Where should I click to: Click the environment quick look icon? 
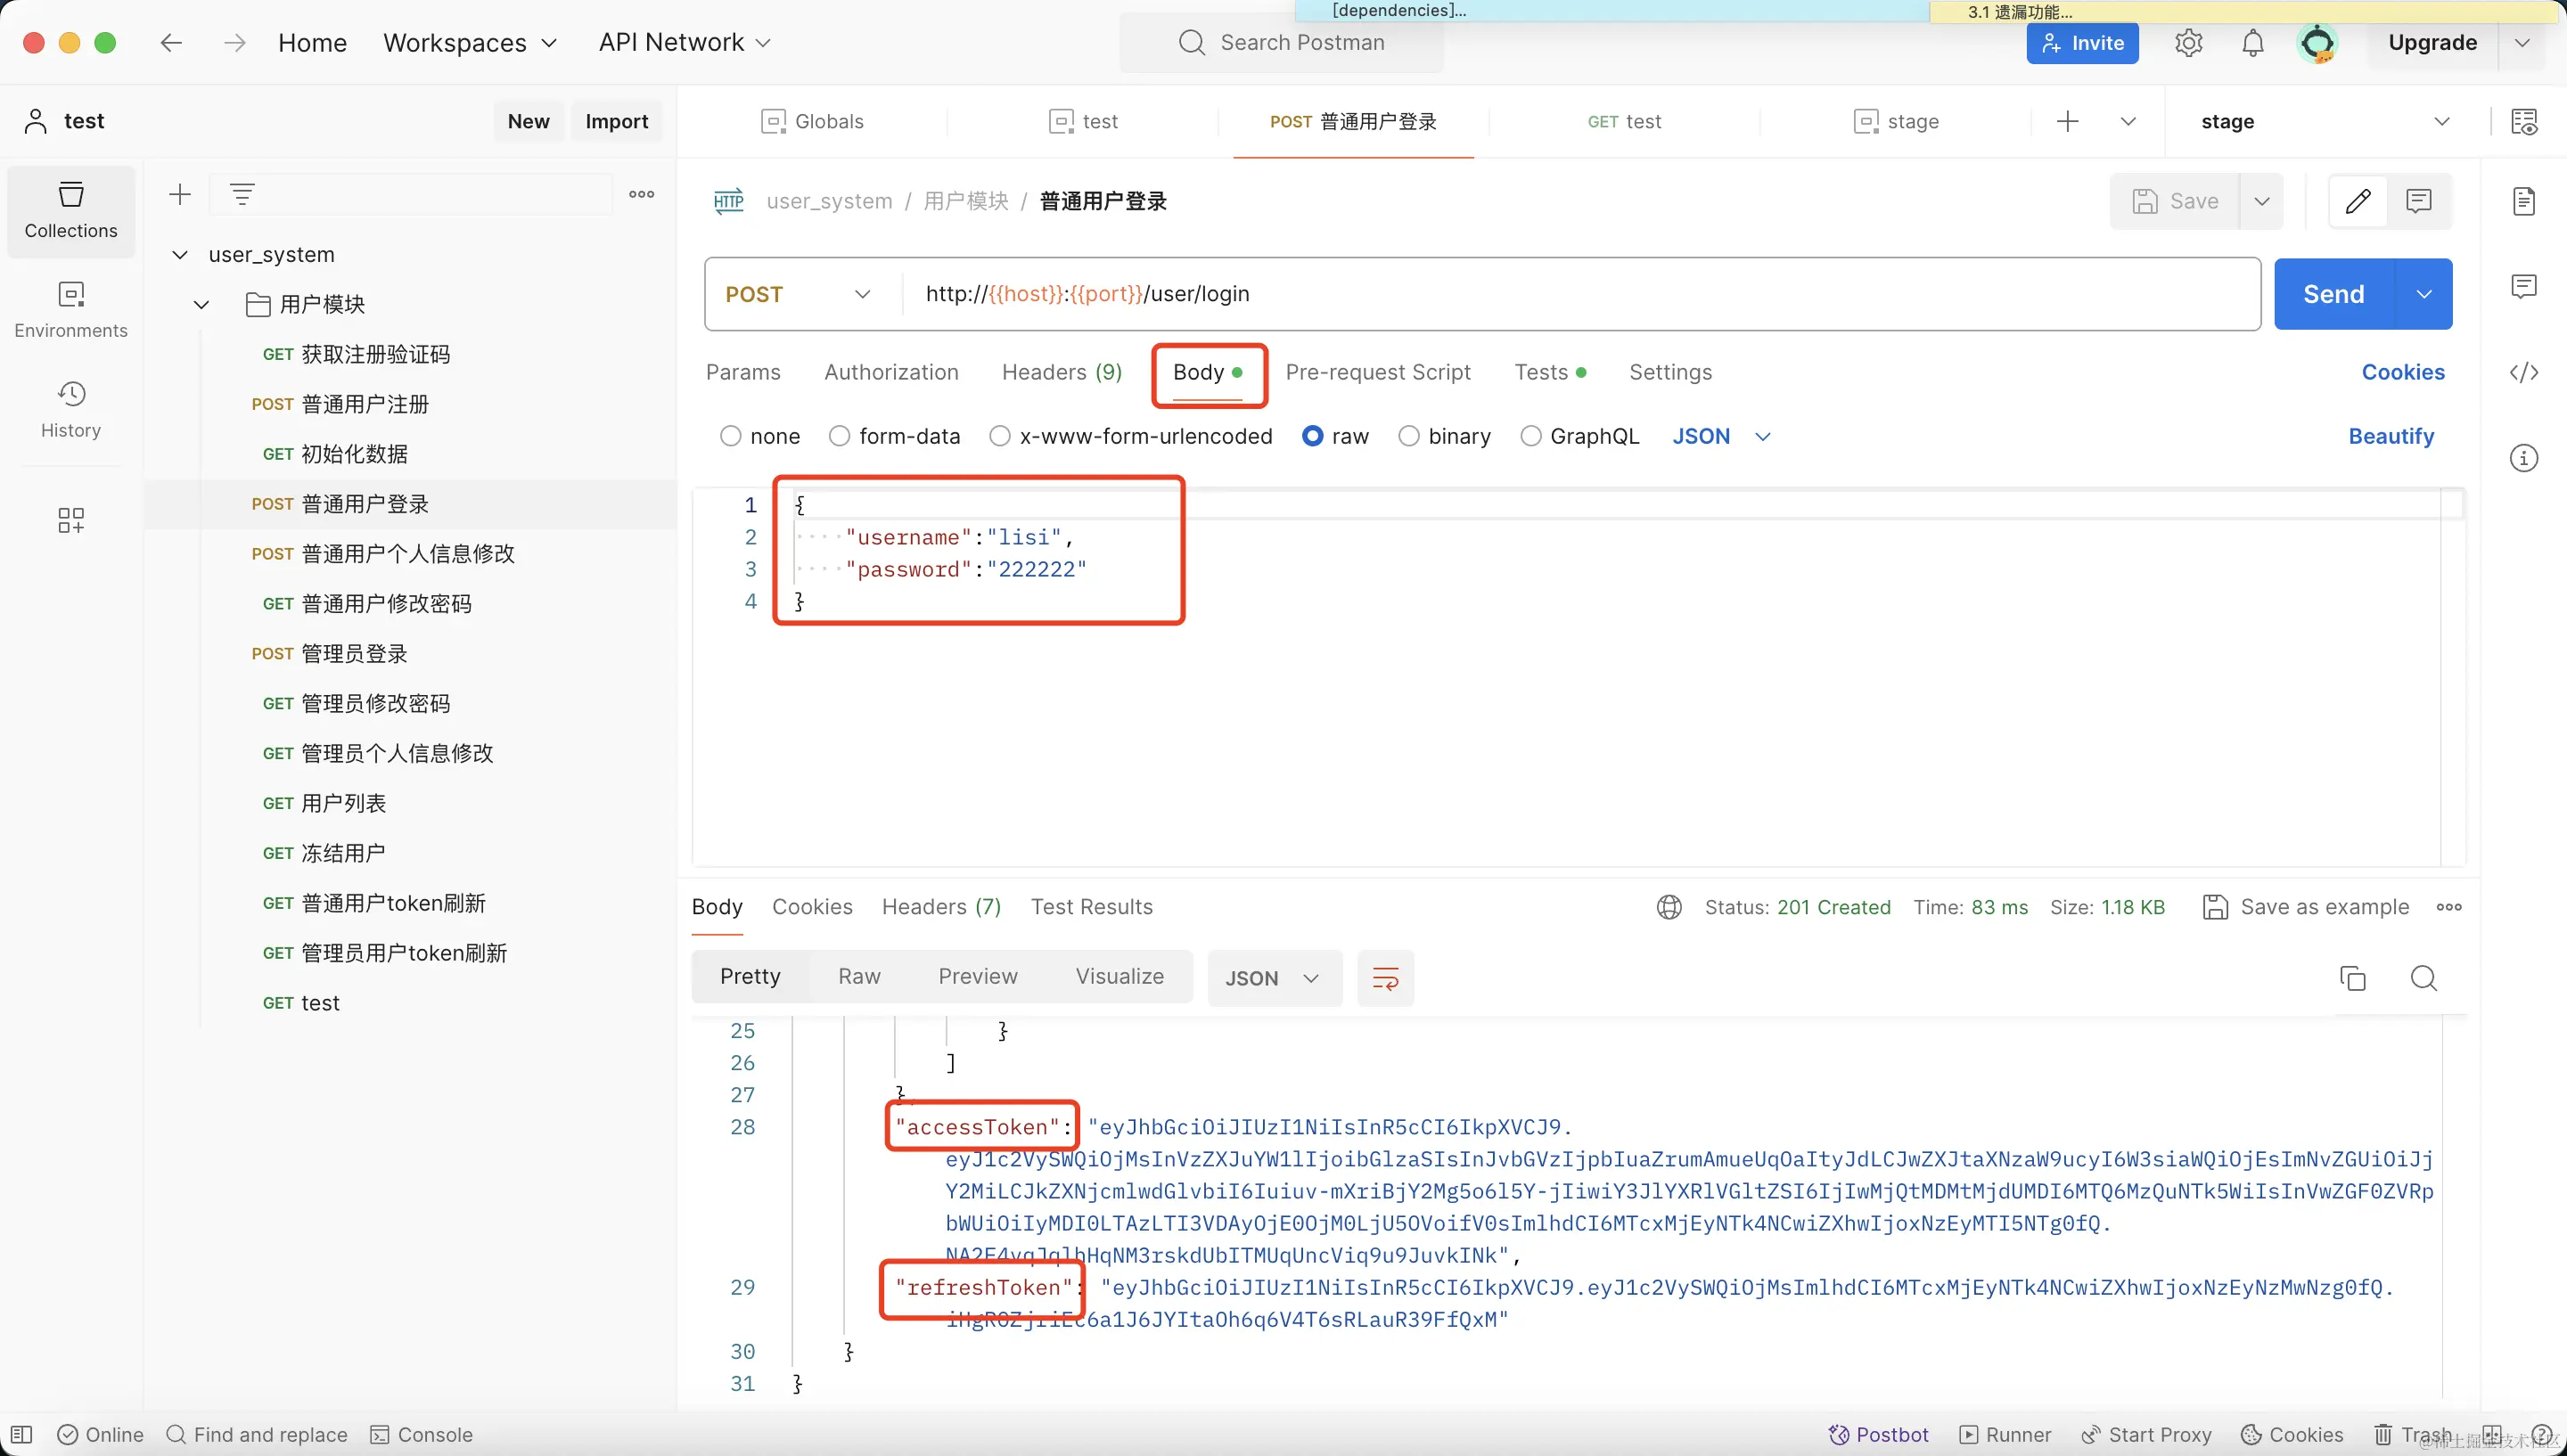pos(2523,121)
